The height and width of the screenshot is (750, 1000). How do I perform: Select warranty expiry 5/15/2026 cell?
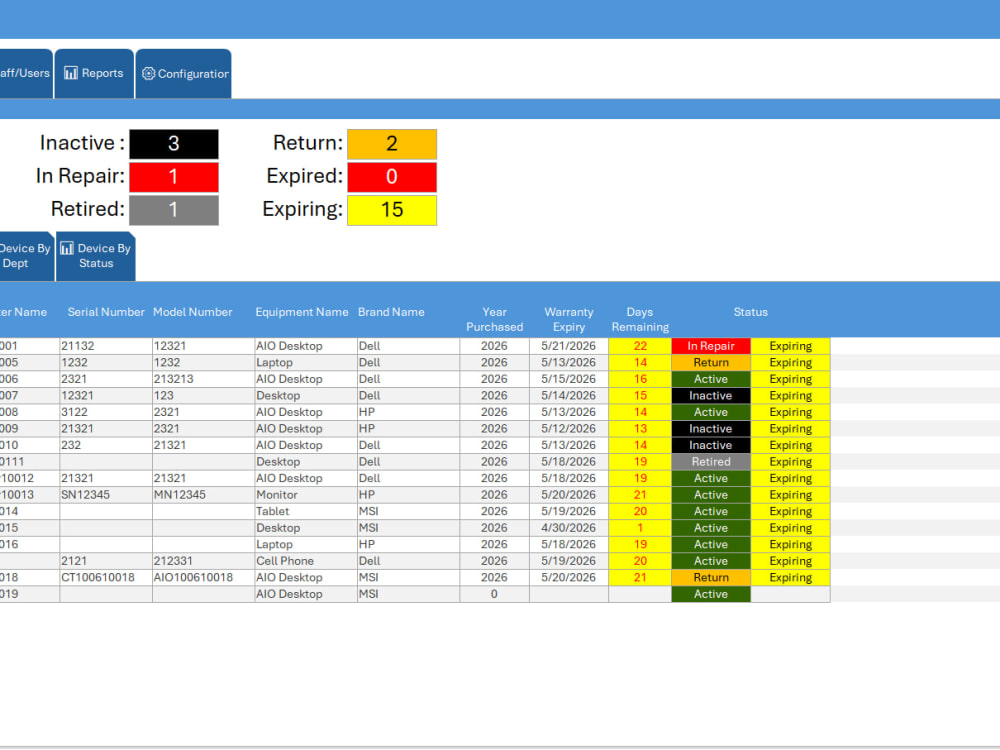tap(569, 379)
